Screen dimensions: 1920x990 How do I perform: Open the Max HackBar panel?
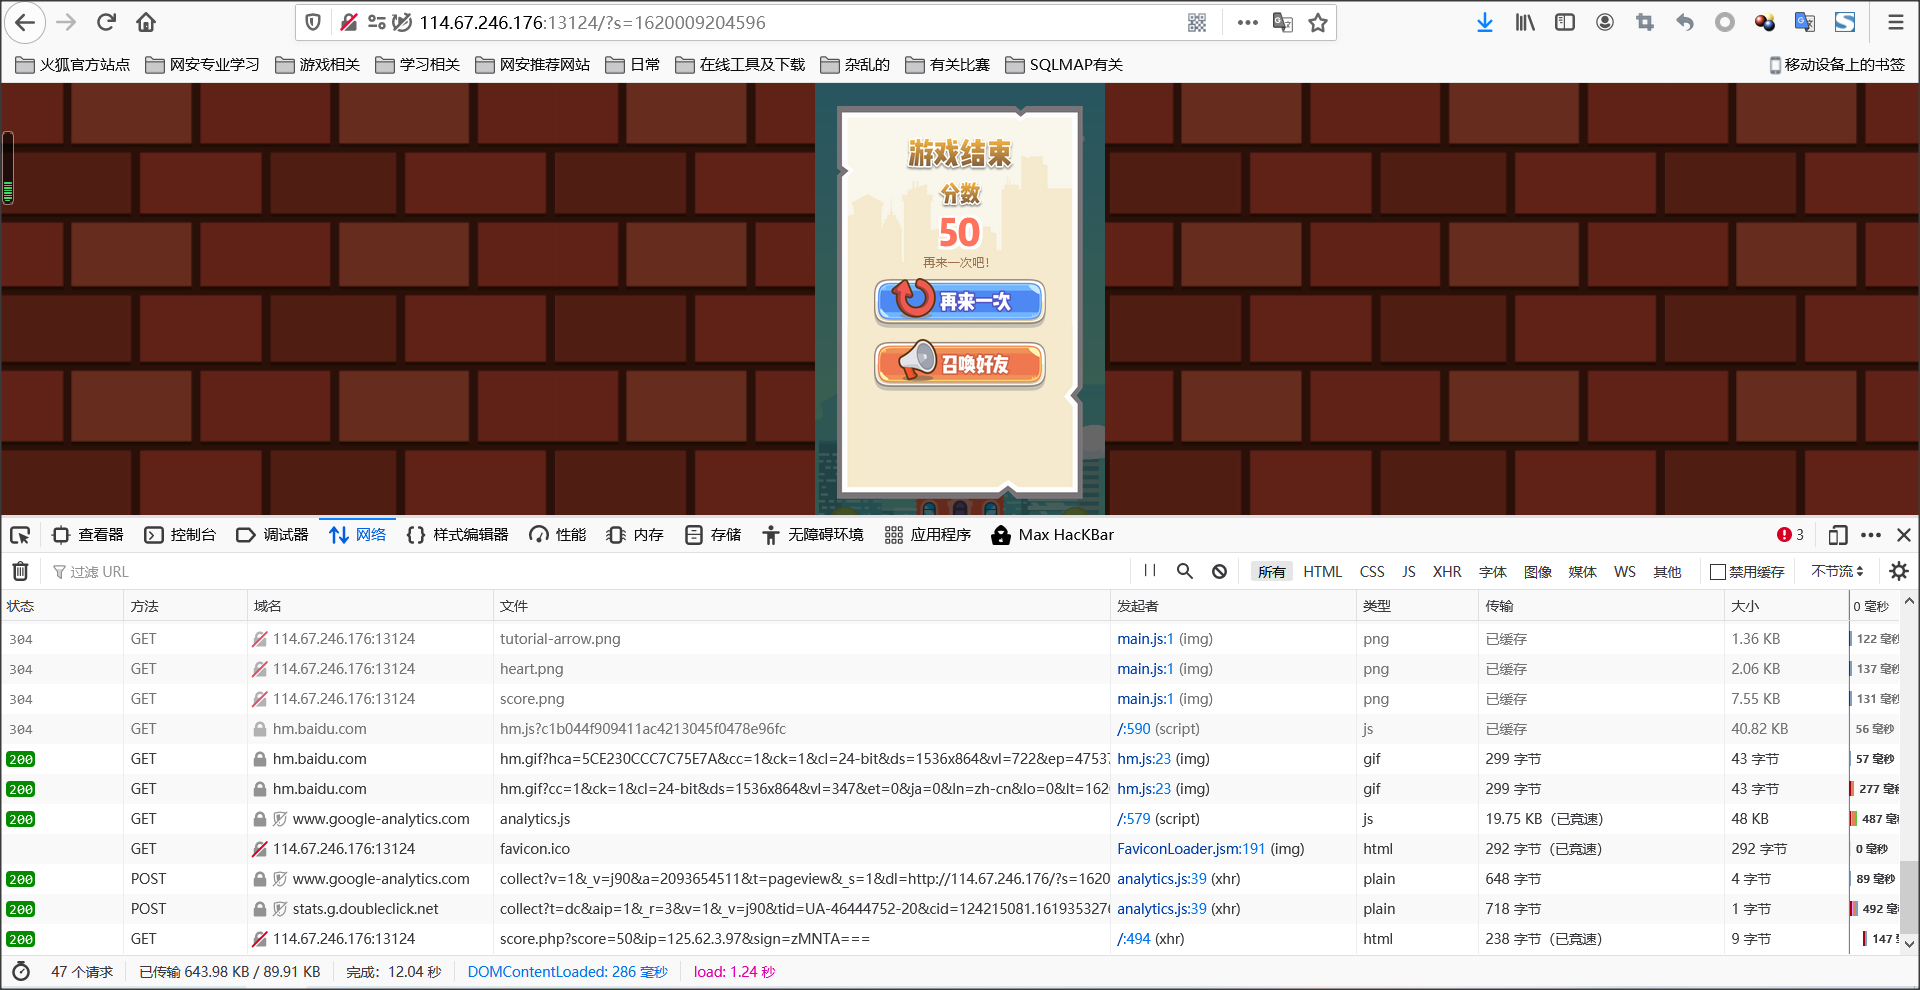[x=1052, y=535]
